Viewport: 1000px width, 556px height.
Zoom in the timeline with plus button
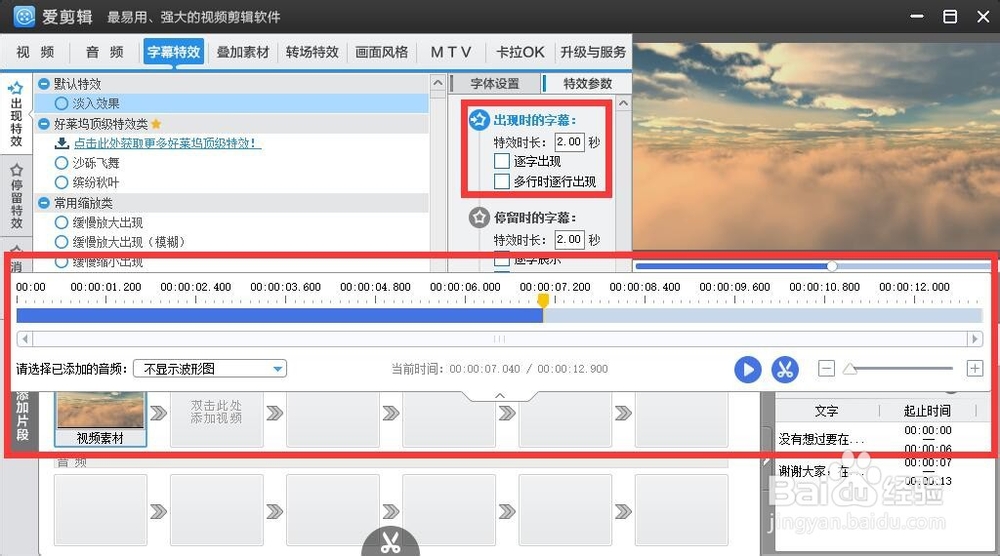[x=974, y=368]
